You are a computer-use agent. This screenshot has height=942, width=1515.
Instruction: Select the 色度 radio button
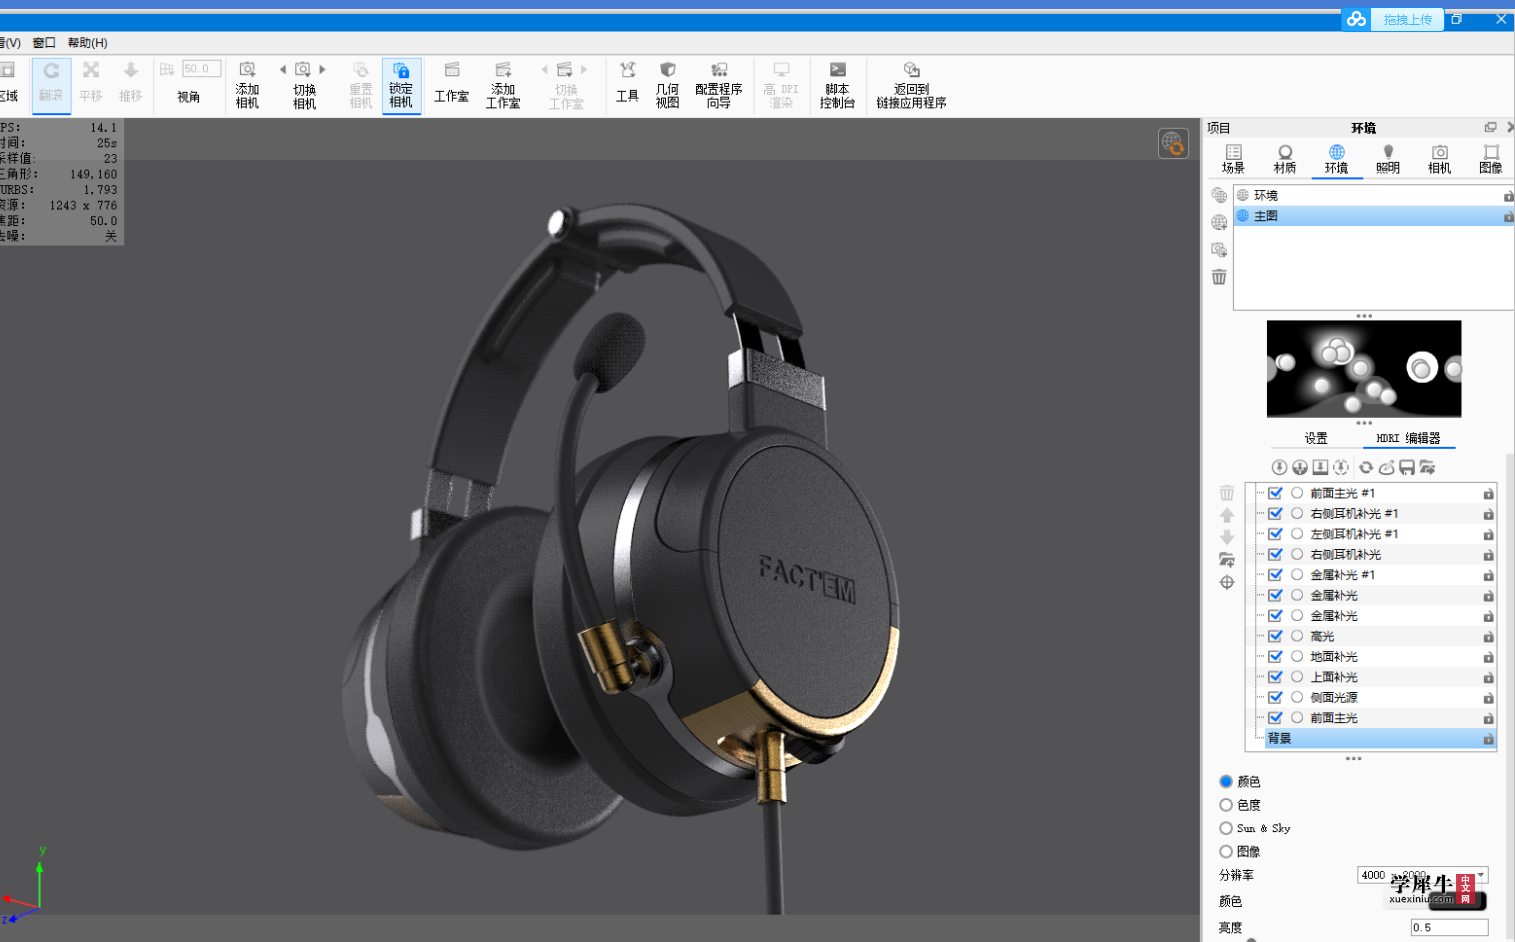1226,805
